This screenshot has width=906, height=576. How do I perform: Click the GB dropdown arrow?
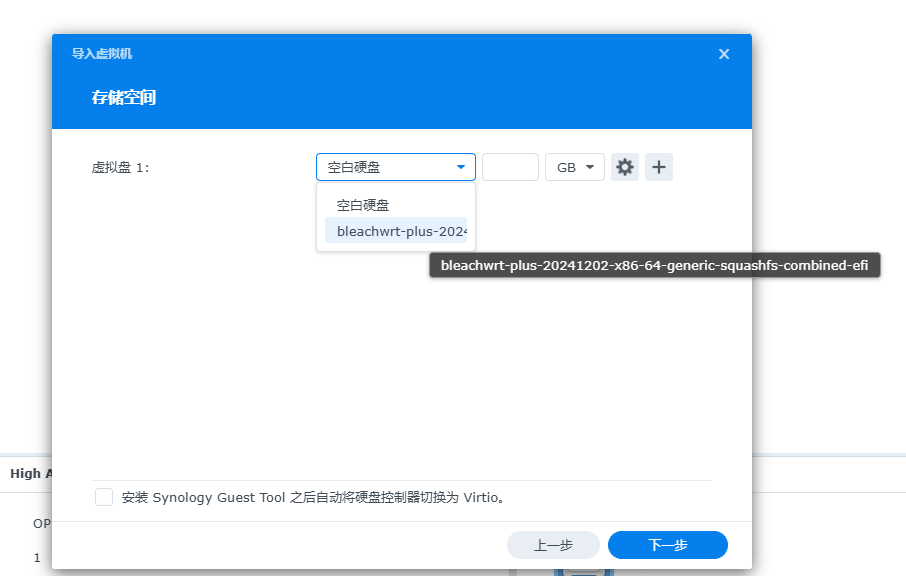[x=590, y=167]
